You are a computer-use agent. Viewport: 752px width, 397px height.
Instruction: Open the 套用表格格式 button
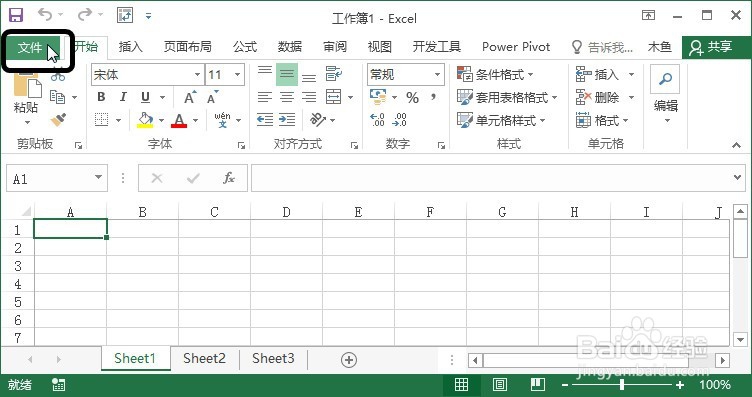(x=507, y=98)
